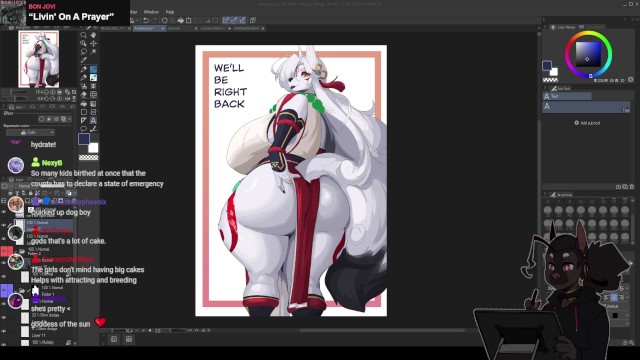Select the Lasso selection tool
640x360 pixels.
pos(84,52)
